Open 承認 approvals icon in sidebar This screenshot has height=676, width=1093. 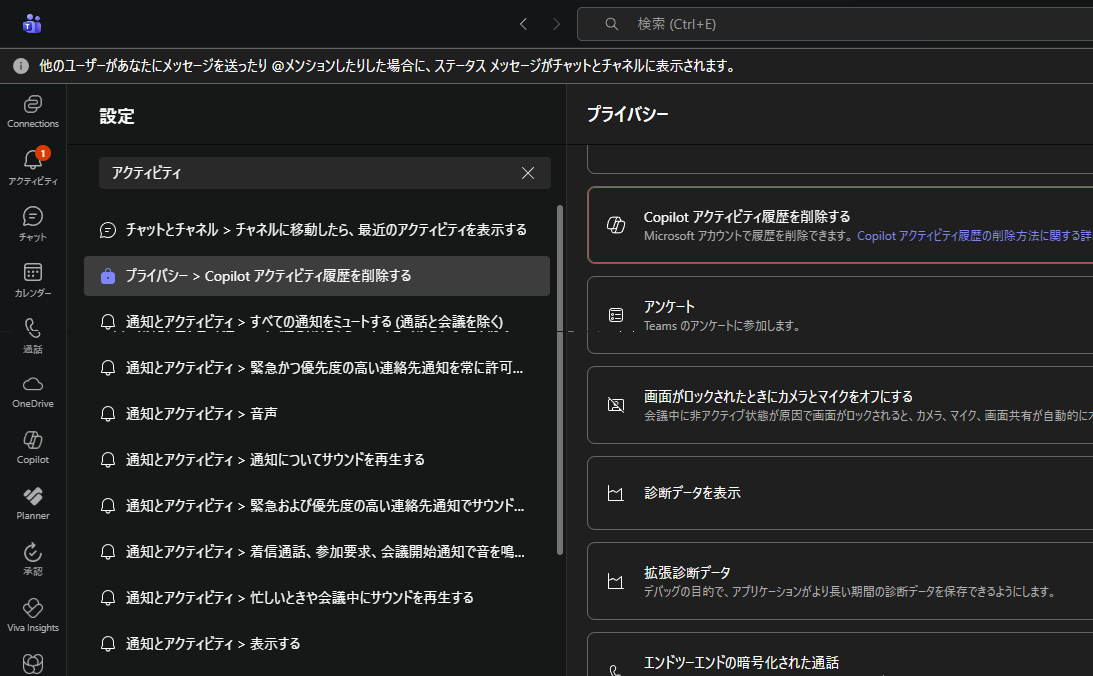(x=33, y=558)
